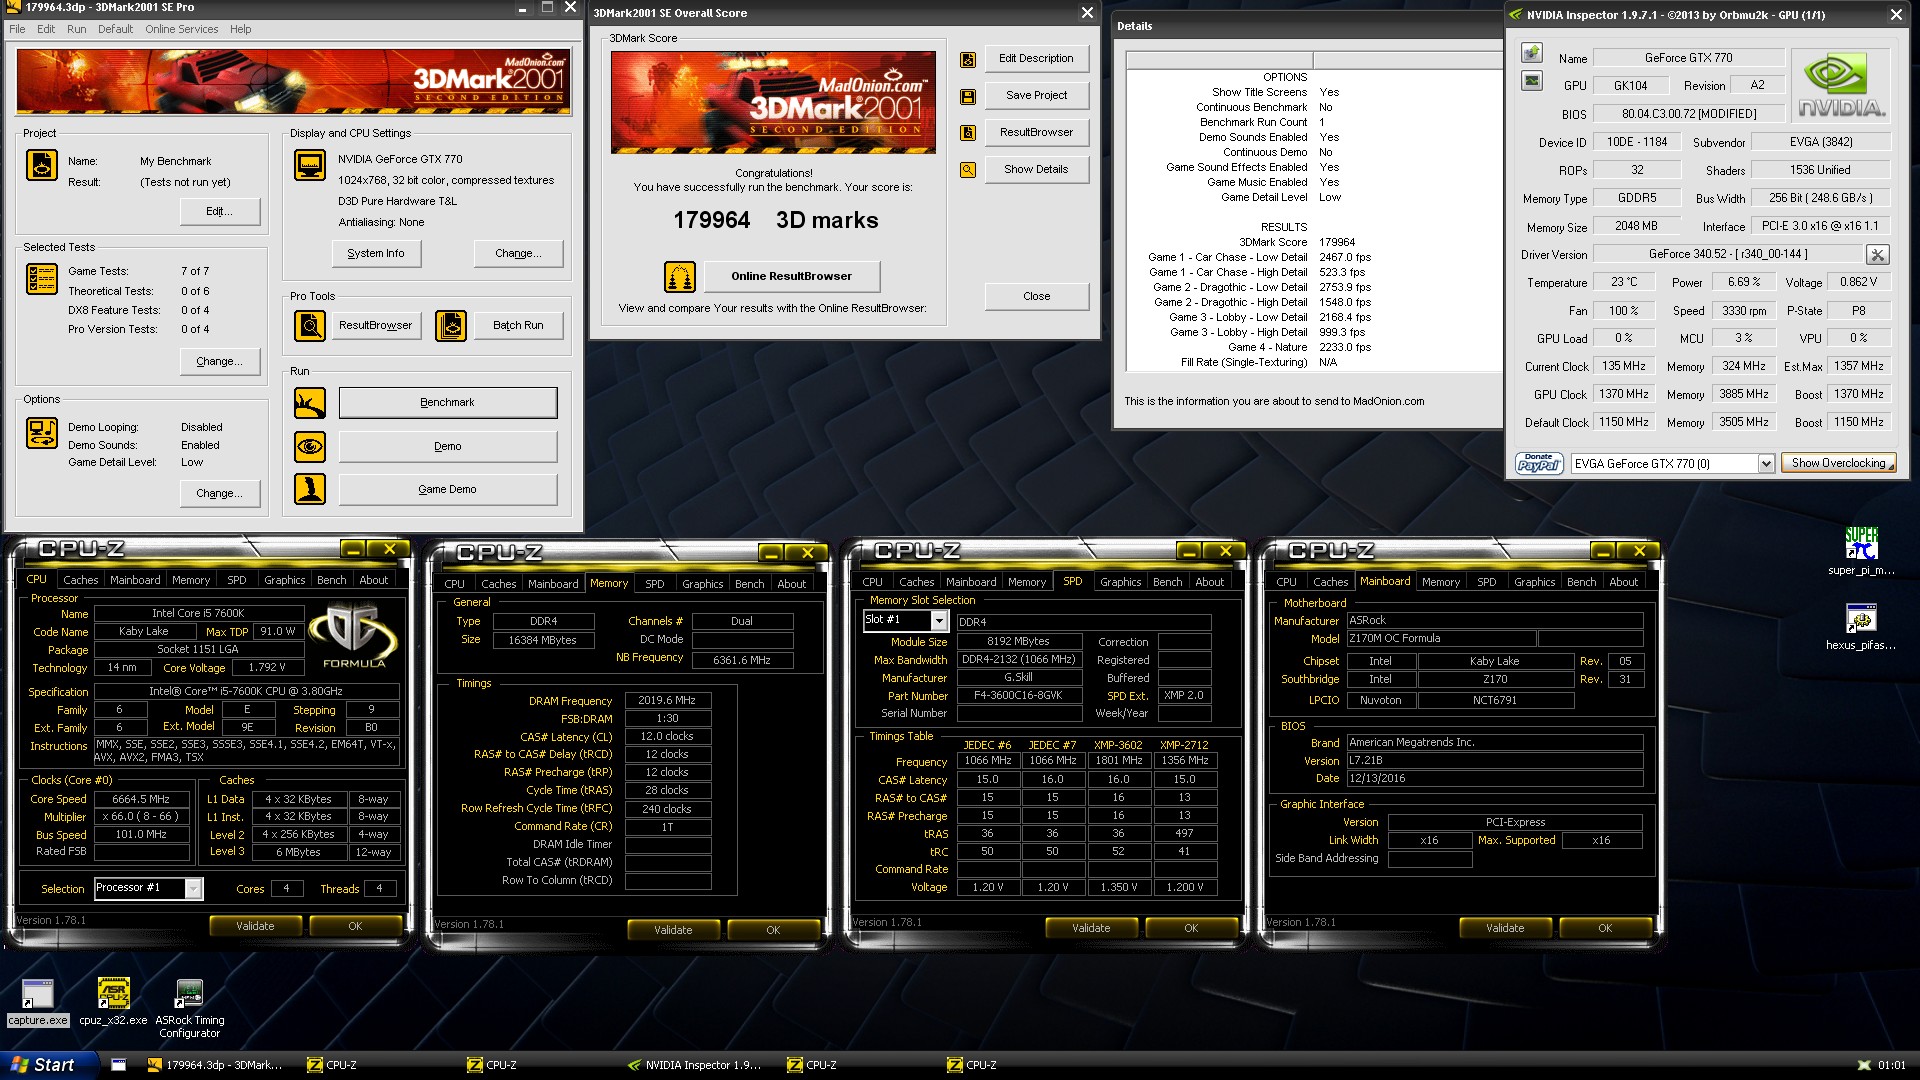Click the show desktop quick launch icon
The height and width of the screenshot is (1080, 1920).
119,1065
